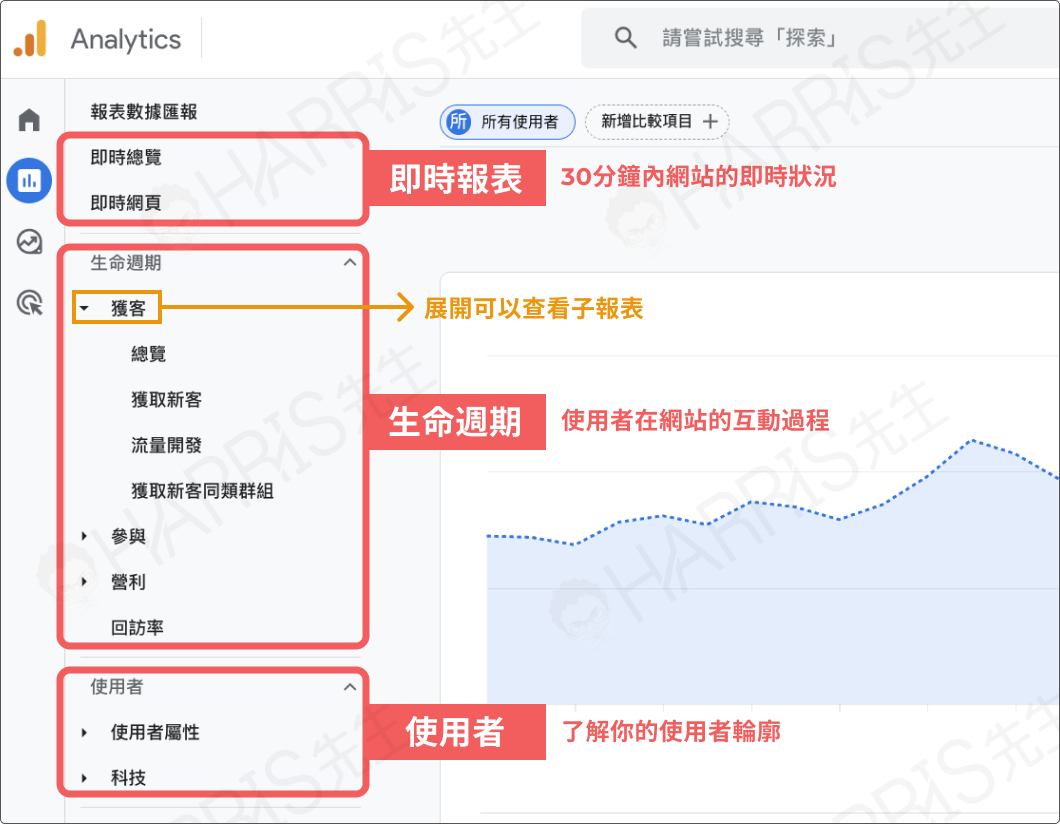Collapse the 生命週期 section chevron

point(350,262)
